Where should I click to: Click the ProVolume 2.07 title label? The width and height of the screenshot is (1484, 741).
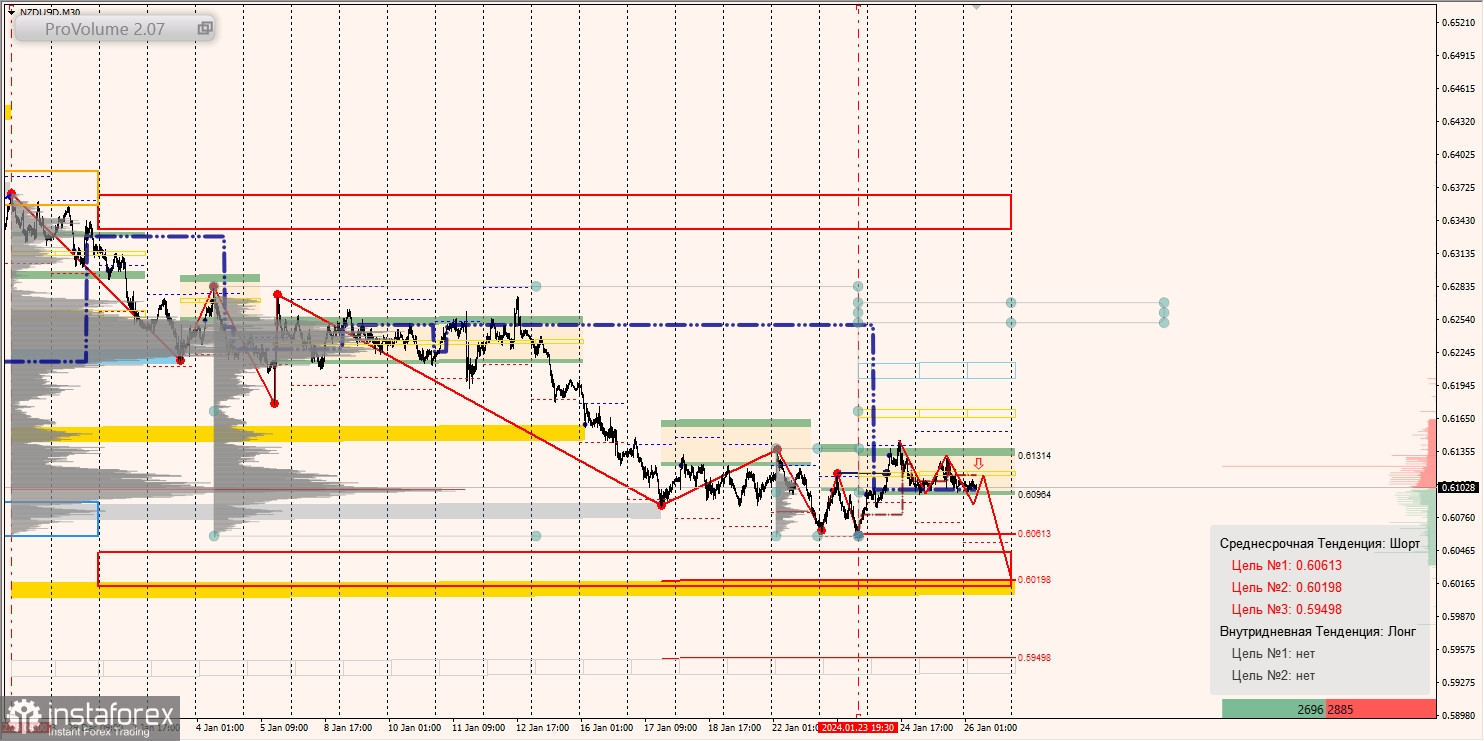click(x=105, y=29)
